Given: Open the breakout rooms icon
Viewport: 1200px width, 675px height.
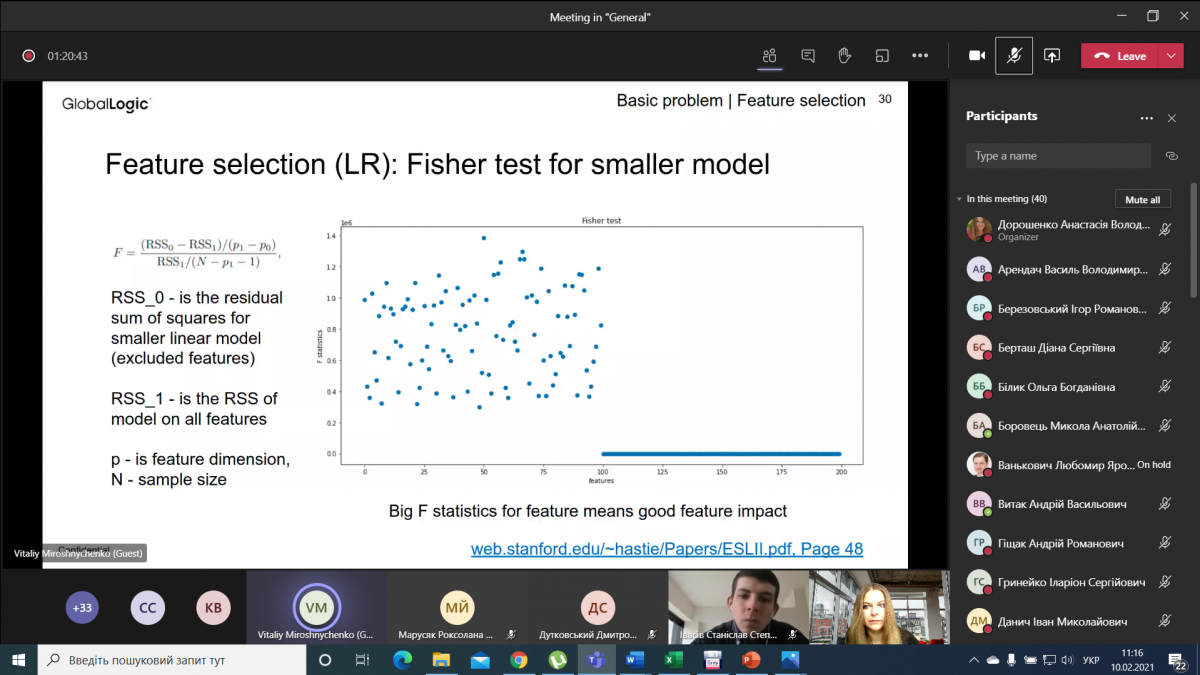Looking at the screenshot, I should (882, 56).
